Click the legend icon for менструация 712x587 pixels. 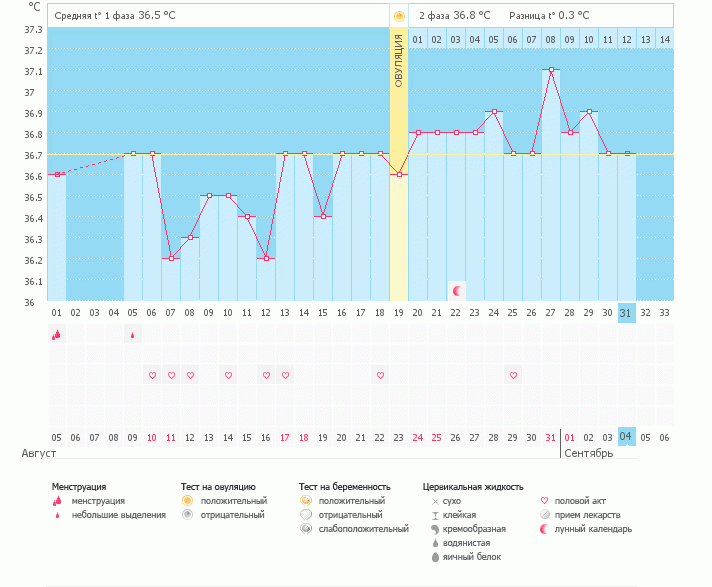click(57, 501)
